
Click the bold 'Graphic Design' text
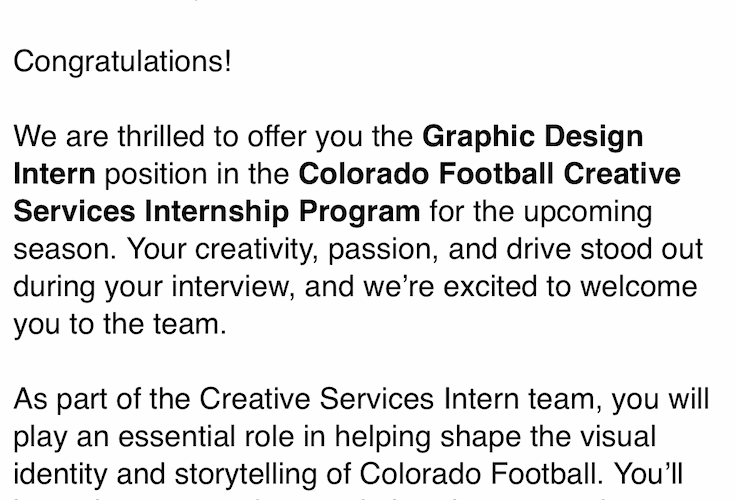click(532, 136)
